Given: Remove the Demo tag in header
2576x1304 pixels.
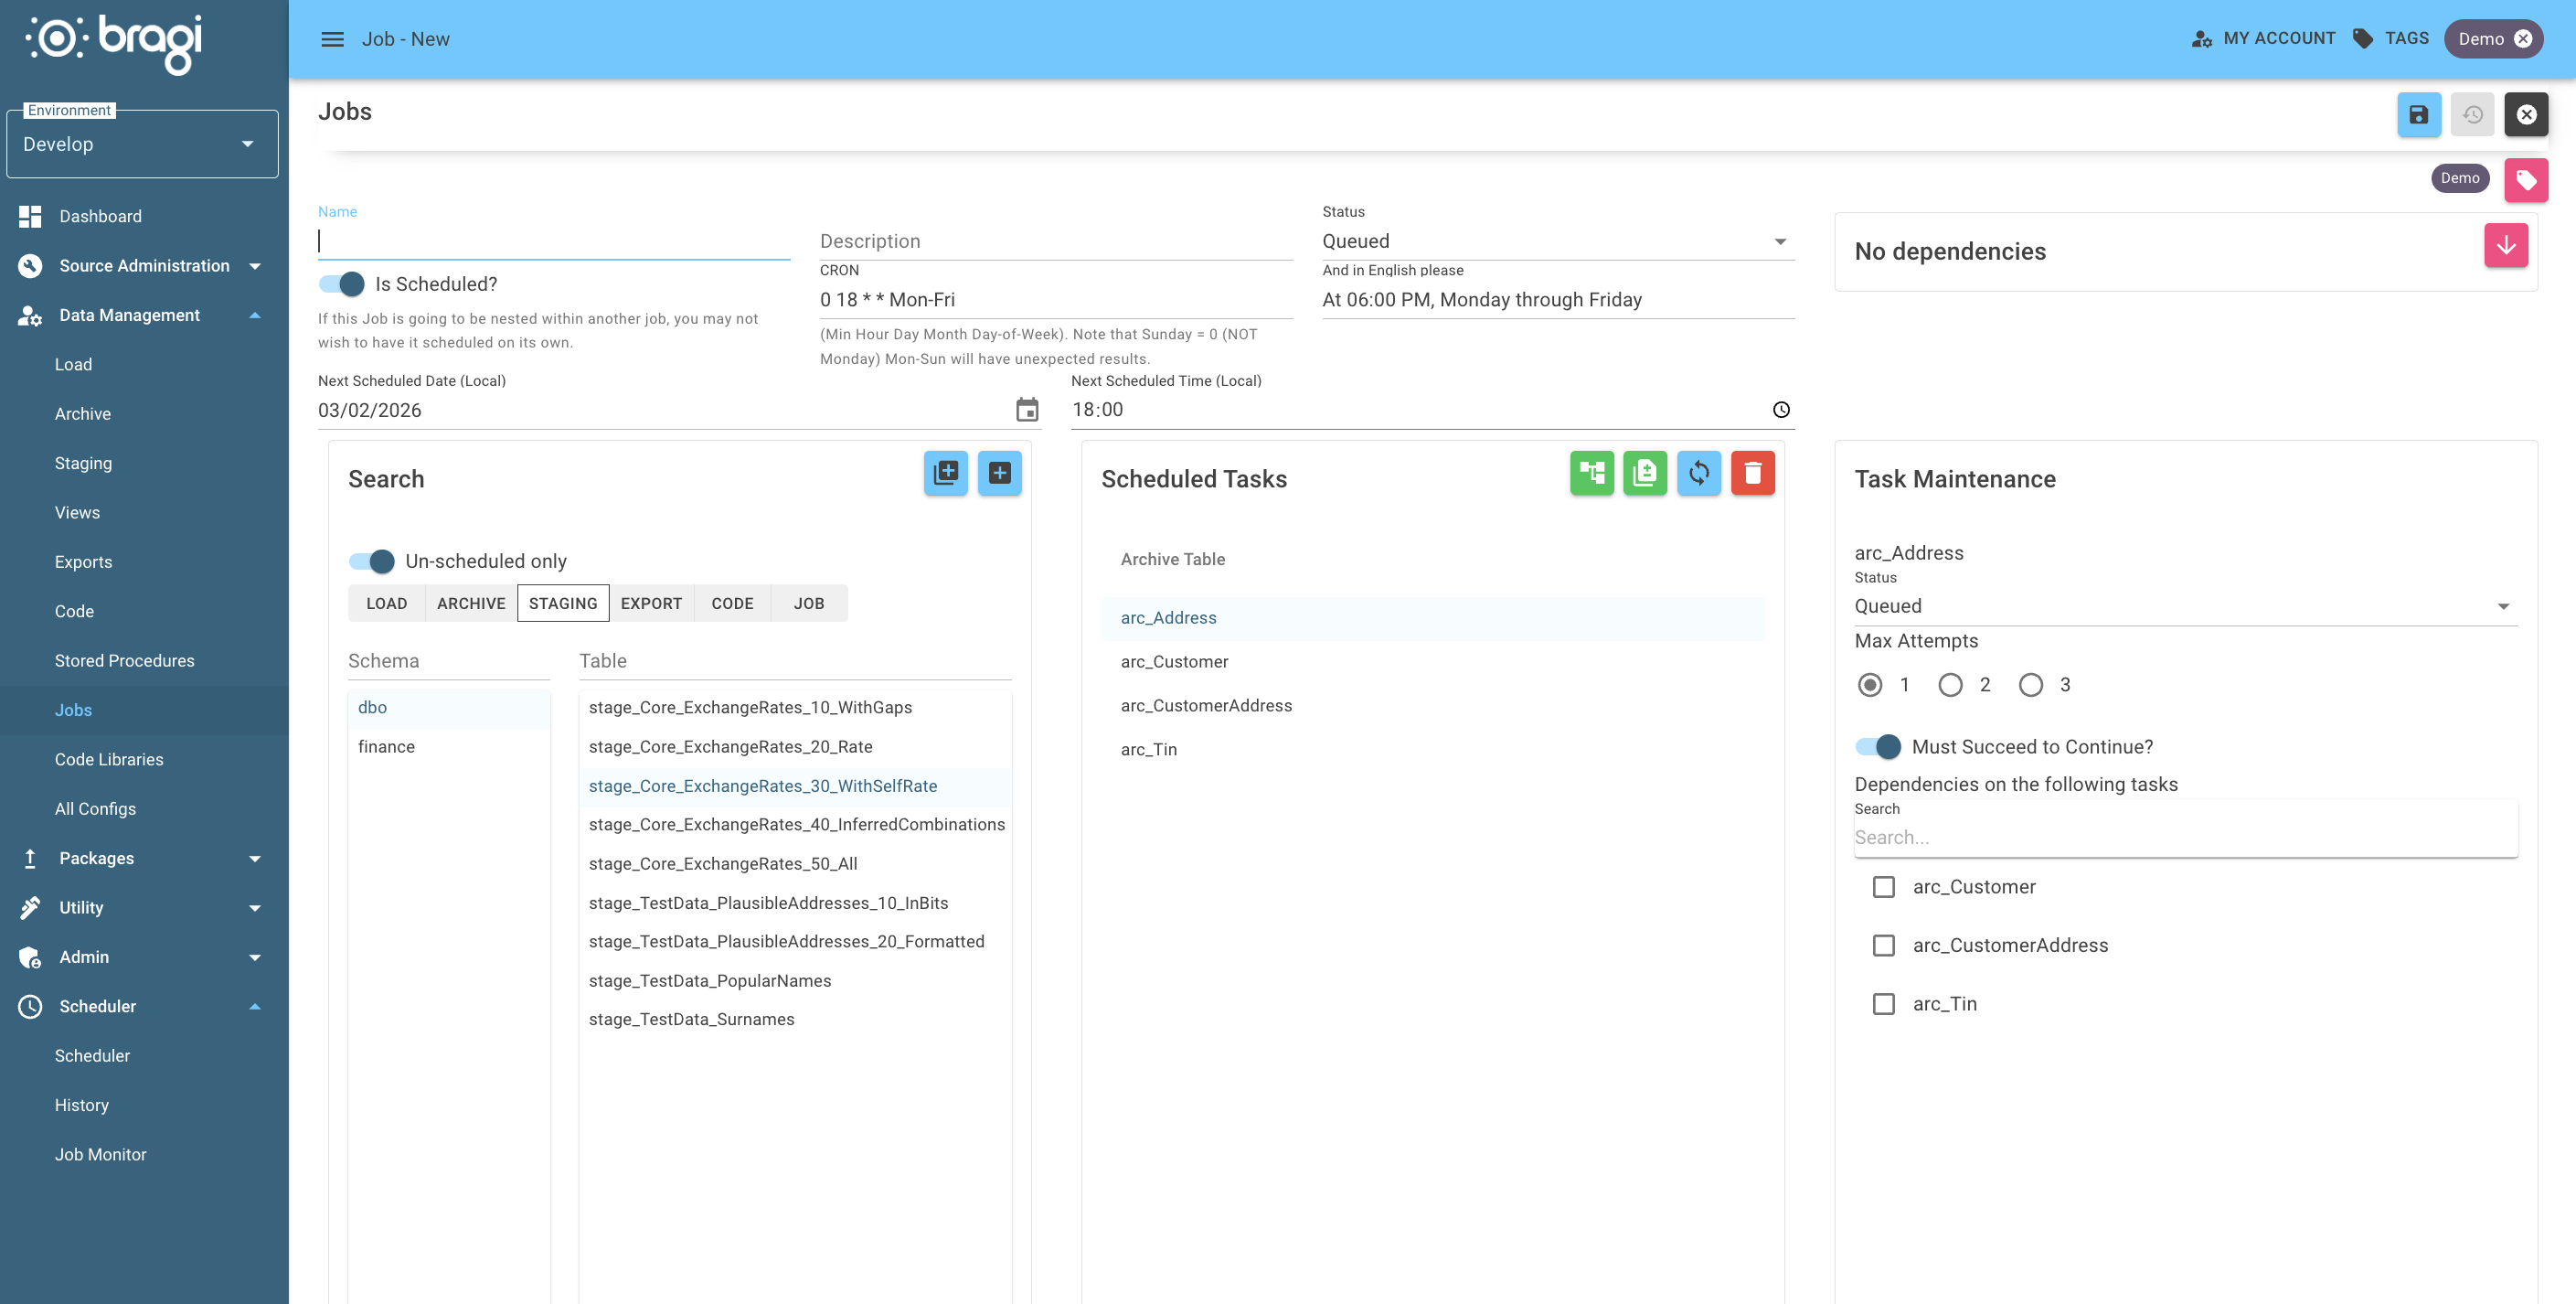Looking at the screenshot, I should 2523,39.
